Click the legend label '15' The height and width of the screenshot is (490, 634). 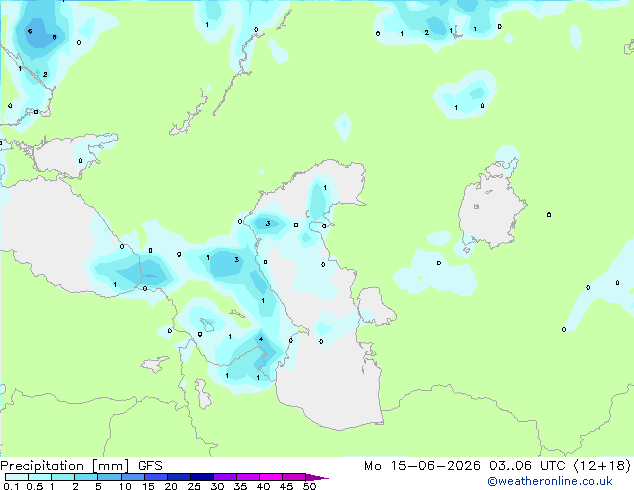(x=148, y=486)
